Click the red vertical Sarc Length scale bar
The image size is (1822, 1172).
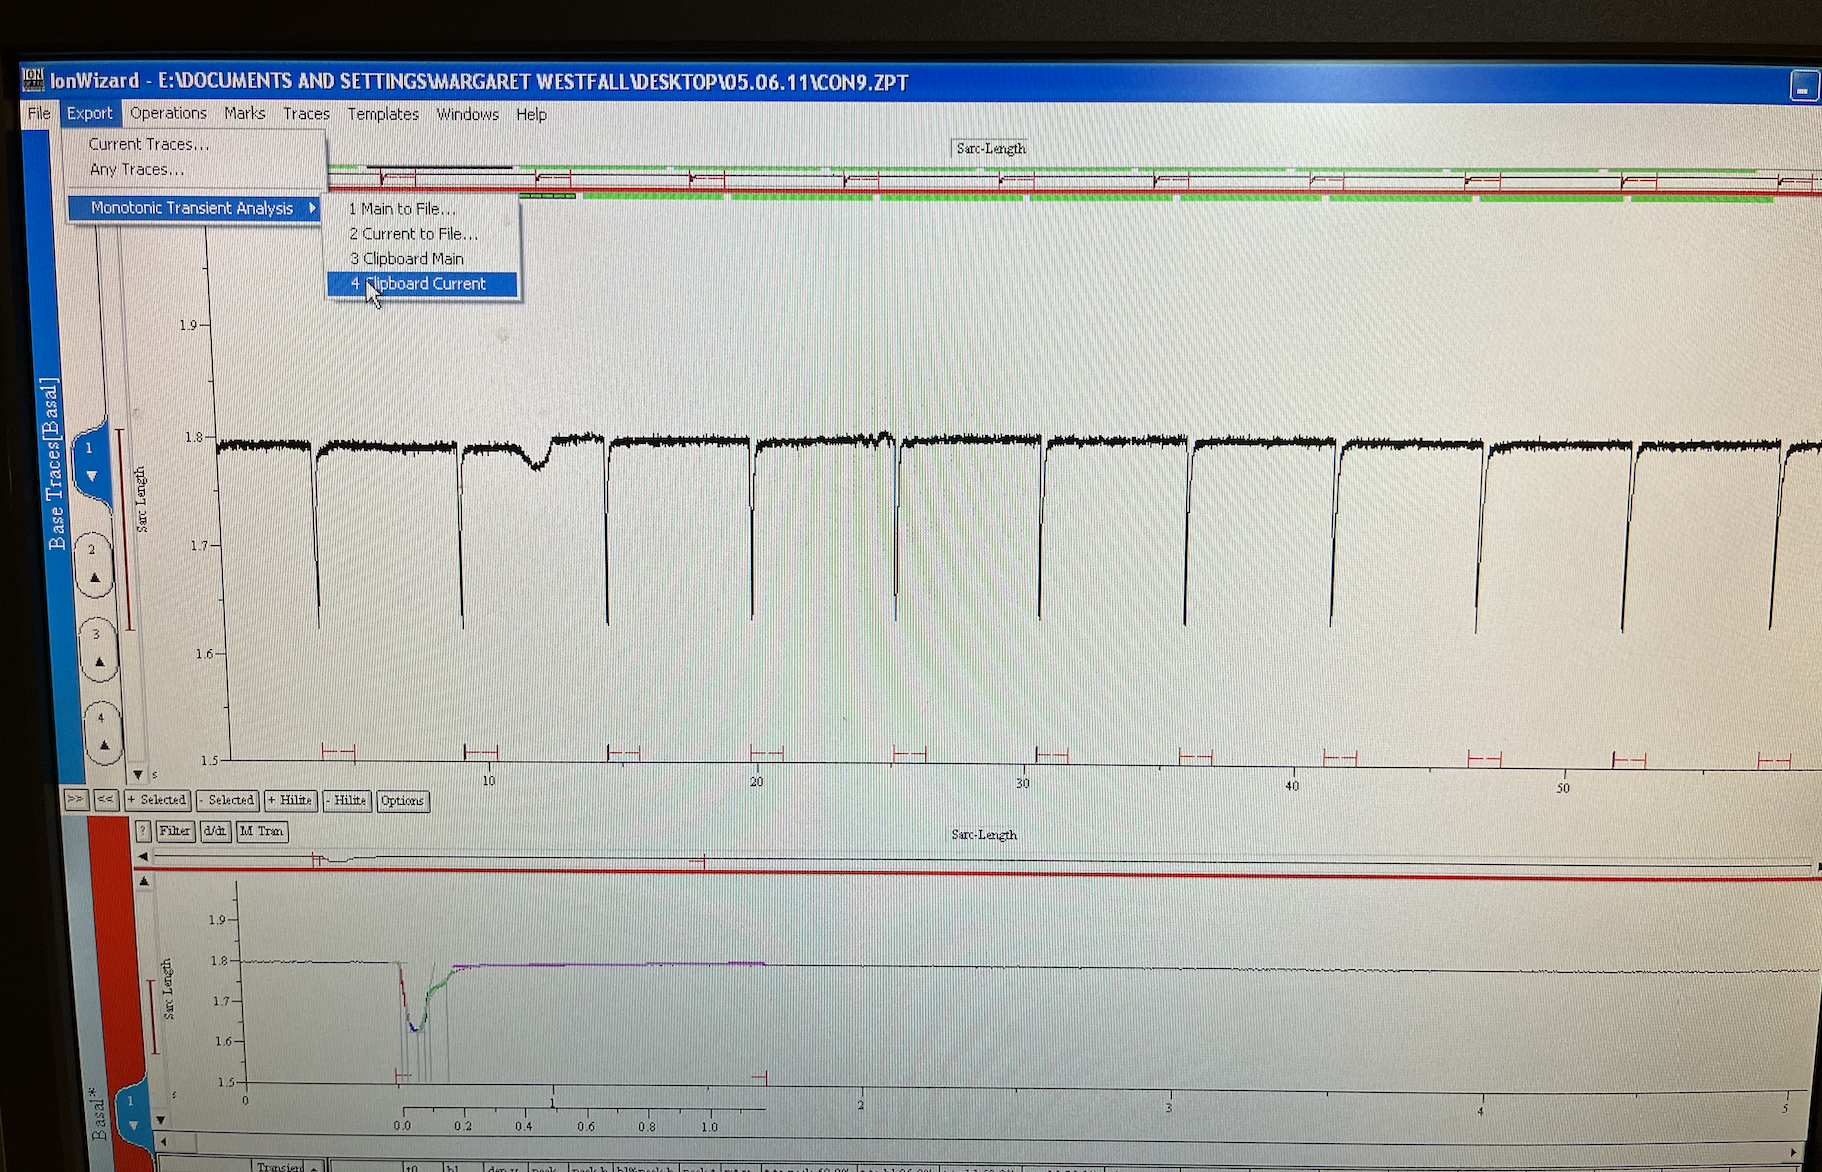[x=125, y=529]
